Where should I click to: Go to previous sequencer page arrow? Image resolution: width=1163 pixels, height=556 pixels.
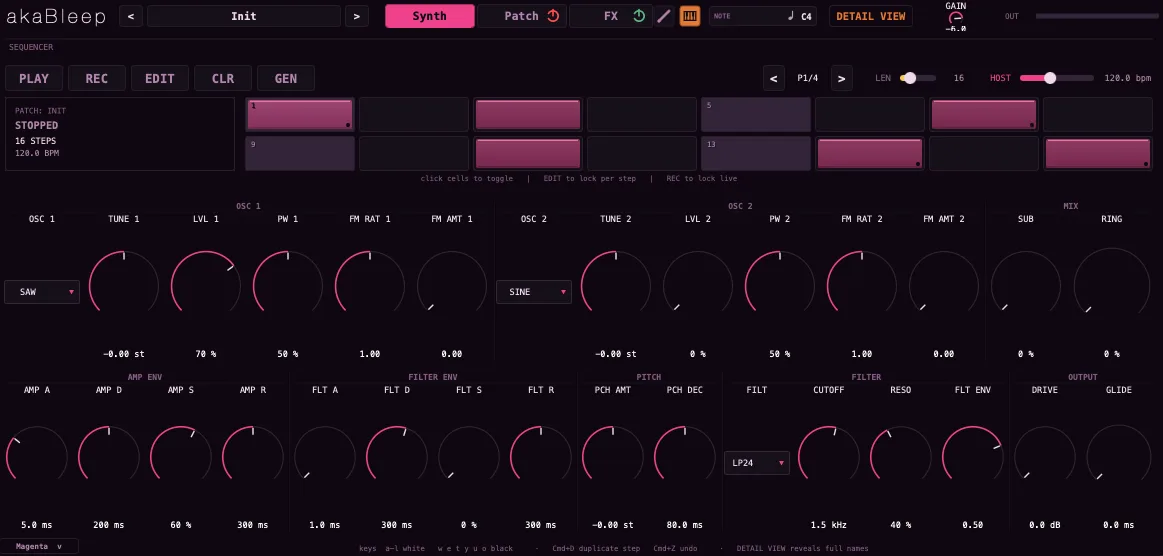click(774, 78)
